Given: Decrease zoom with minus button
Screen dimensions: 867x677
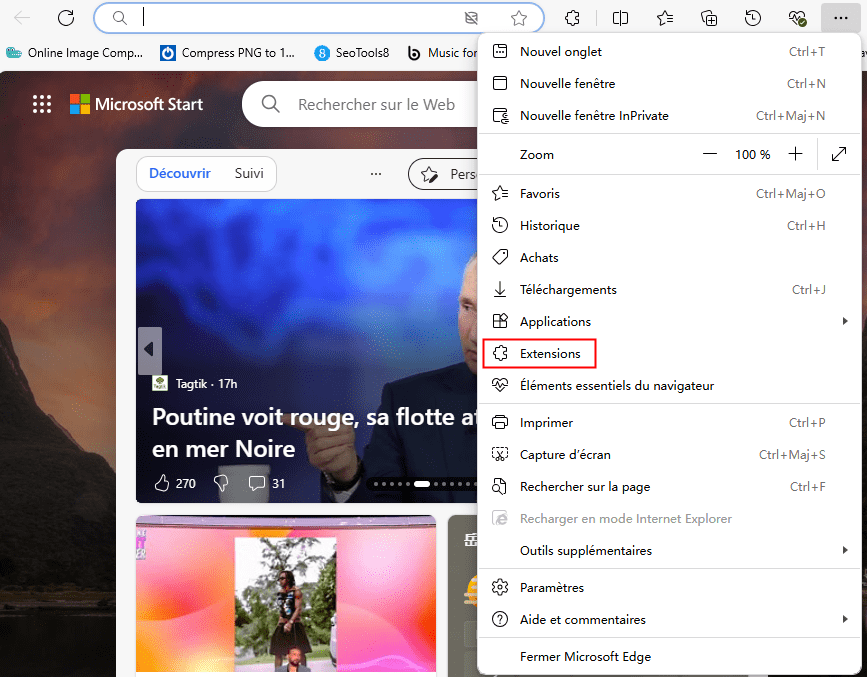Looking at the screenshot, I should pyautogui.click(x=709, y=154).
